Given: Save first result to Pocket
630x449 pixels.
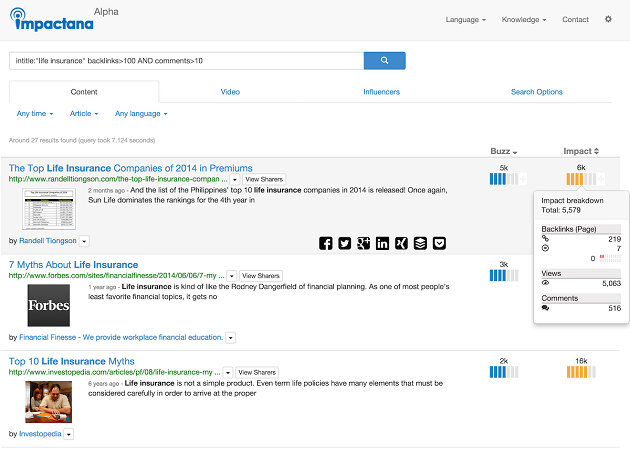Looking at the screenshot, I should (x=439, y=243).
